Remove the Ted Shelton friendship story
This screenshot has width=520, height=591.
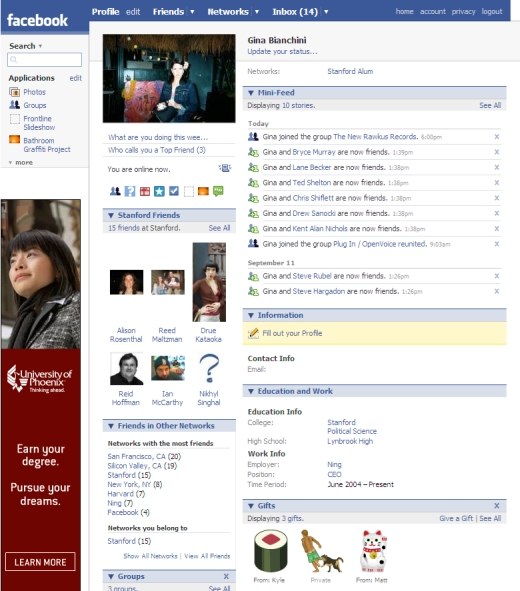coord(497,183)
